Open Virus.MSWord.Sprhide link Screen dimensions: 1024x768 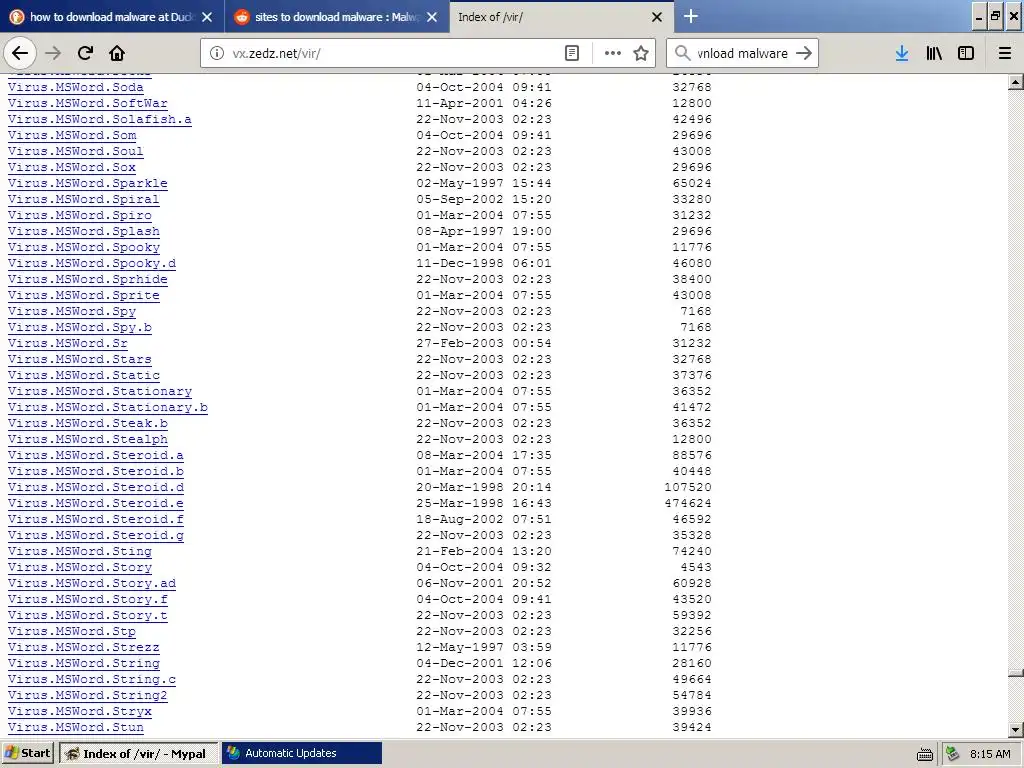(x=88, y=279)
